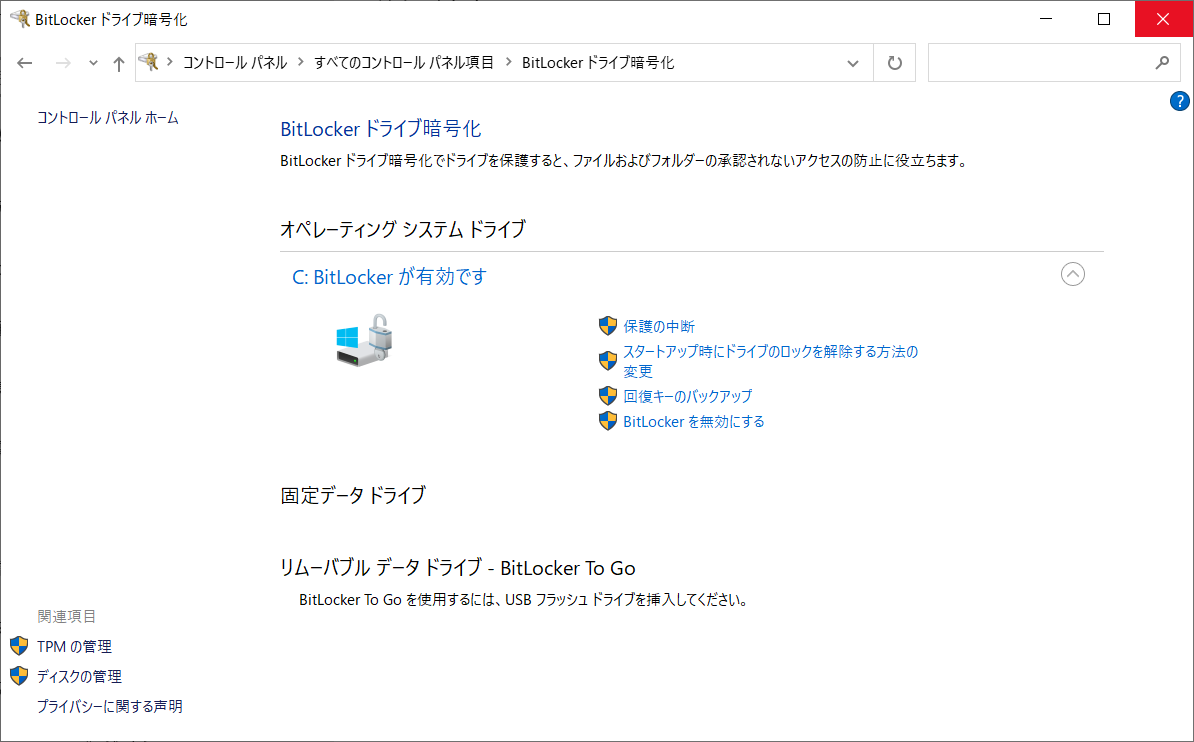Click the help question mark icon
The height and width of the screenshot is (742, 1194).
coord(1180,101)
